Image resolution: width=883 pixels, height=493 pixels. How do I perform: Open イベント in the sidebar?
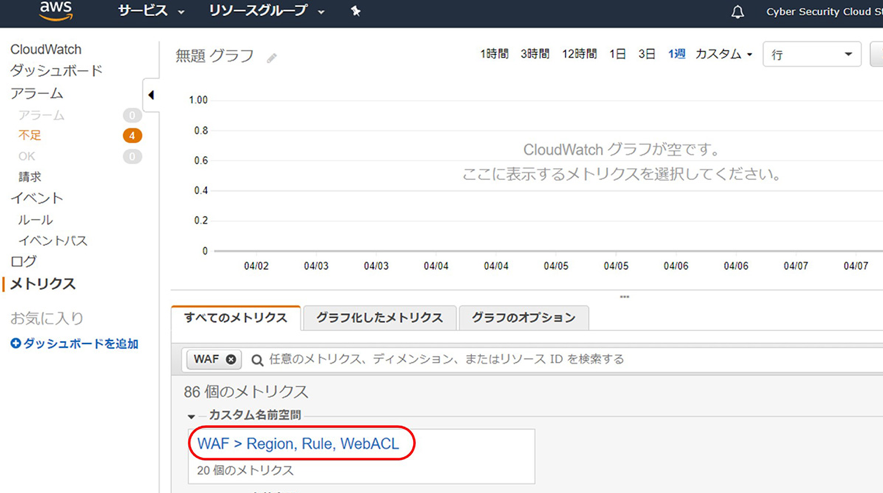tap(37, 198)
